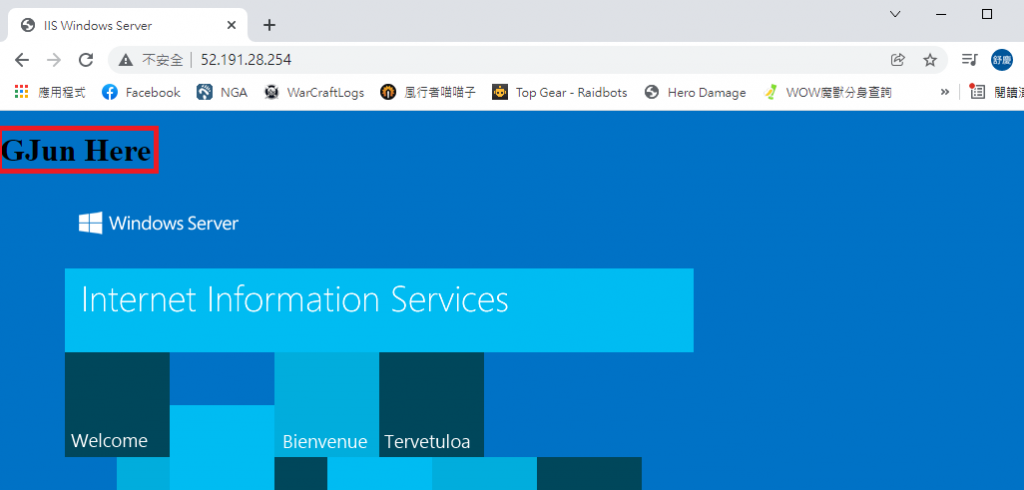Viewport: 1024px width, 490px height.
Task: Open the apps shortcut in bookmarks bar
Action: (x=50, y=93)
